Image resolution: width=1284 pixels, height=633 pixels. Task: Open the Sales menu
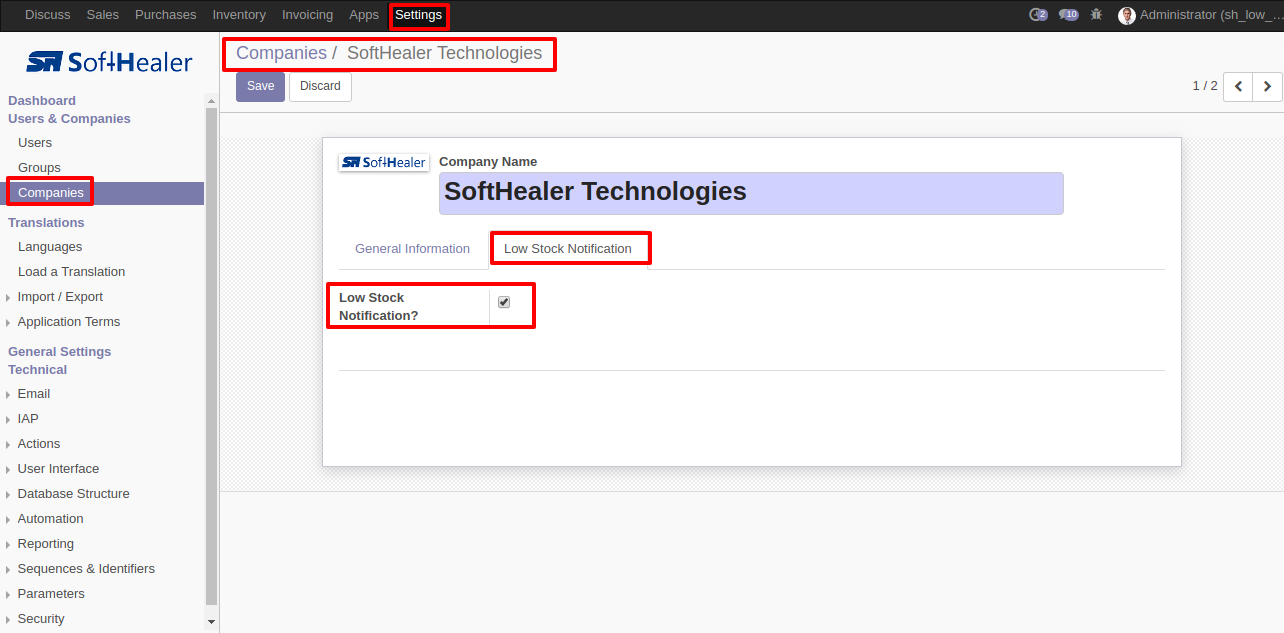pyautogui.click(x=102, y=15)
